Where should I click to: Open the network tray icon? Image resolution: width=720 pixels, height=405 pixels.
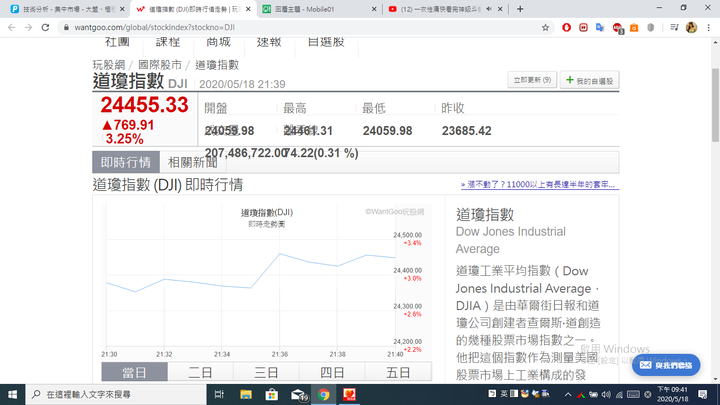point(619,394)
